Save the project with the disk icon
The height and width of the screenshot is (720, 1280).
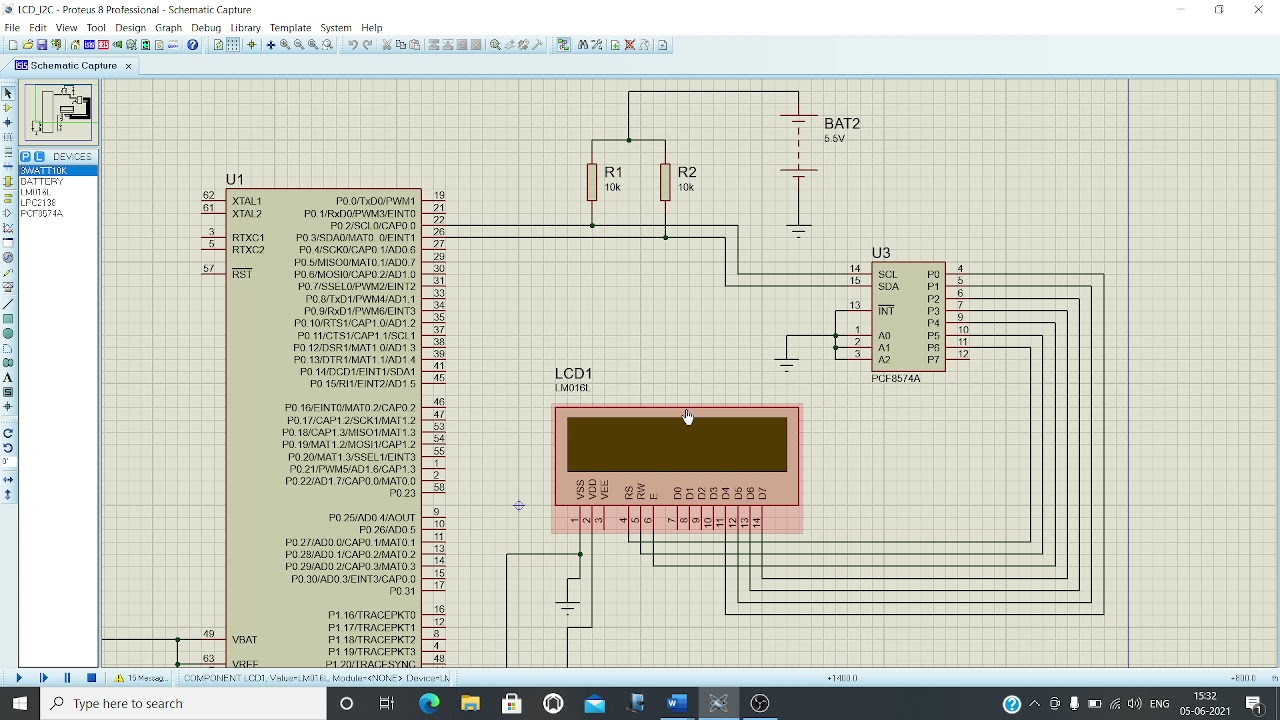click(42, 45)
